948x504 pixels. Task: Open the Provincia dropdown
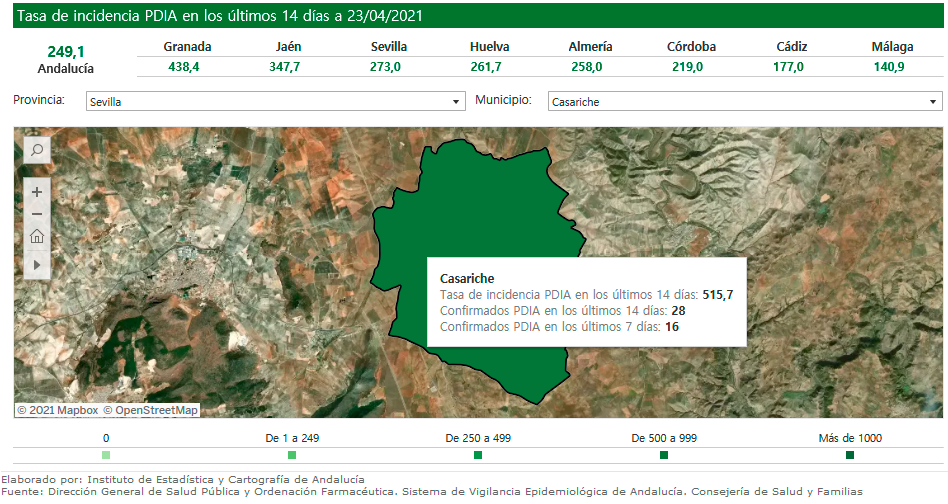(x=275, y=102)
